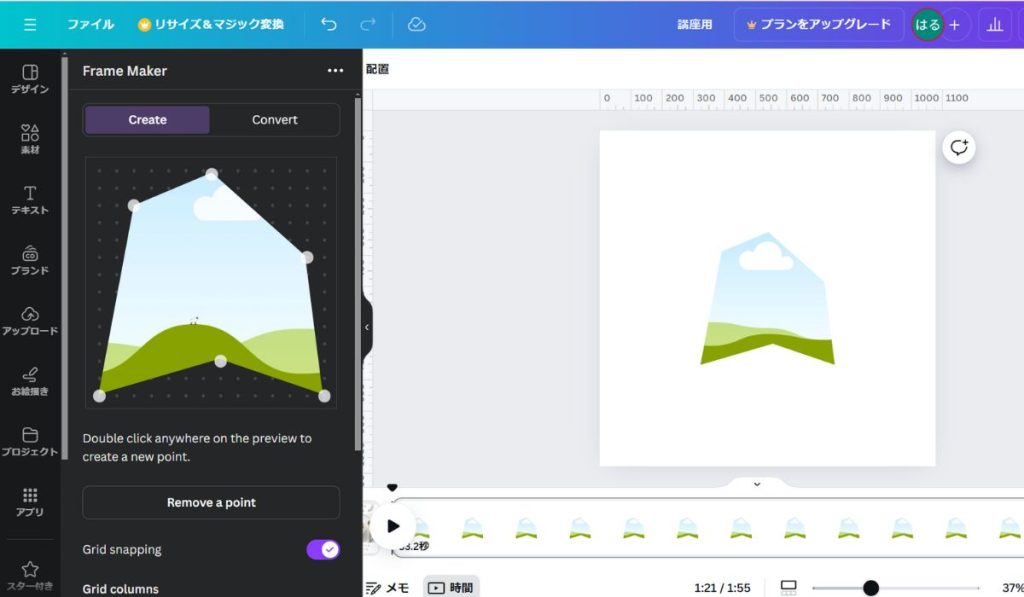Click the Remove a point button
This screenshot has width=1024, height=597.
[211, 502]
